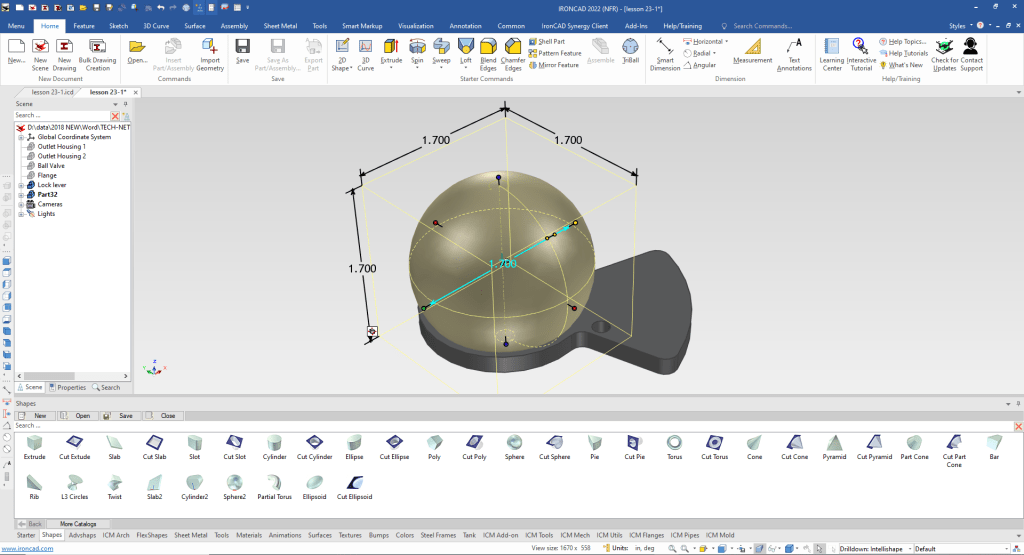Click the Shell Part command
The width and height of the screenshot is (1024, 555).
click(551, 41)
